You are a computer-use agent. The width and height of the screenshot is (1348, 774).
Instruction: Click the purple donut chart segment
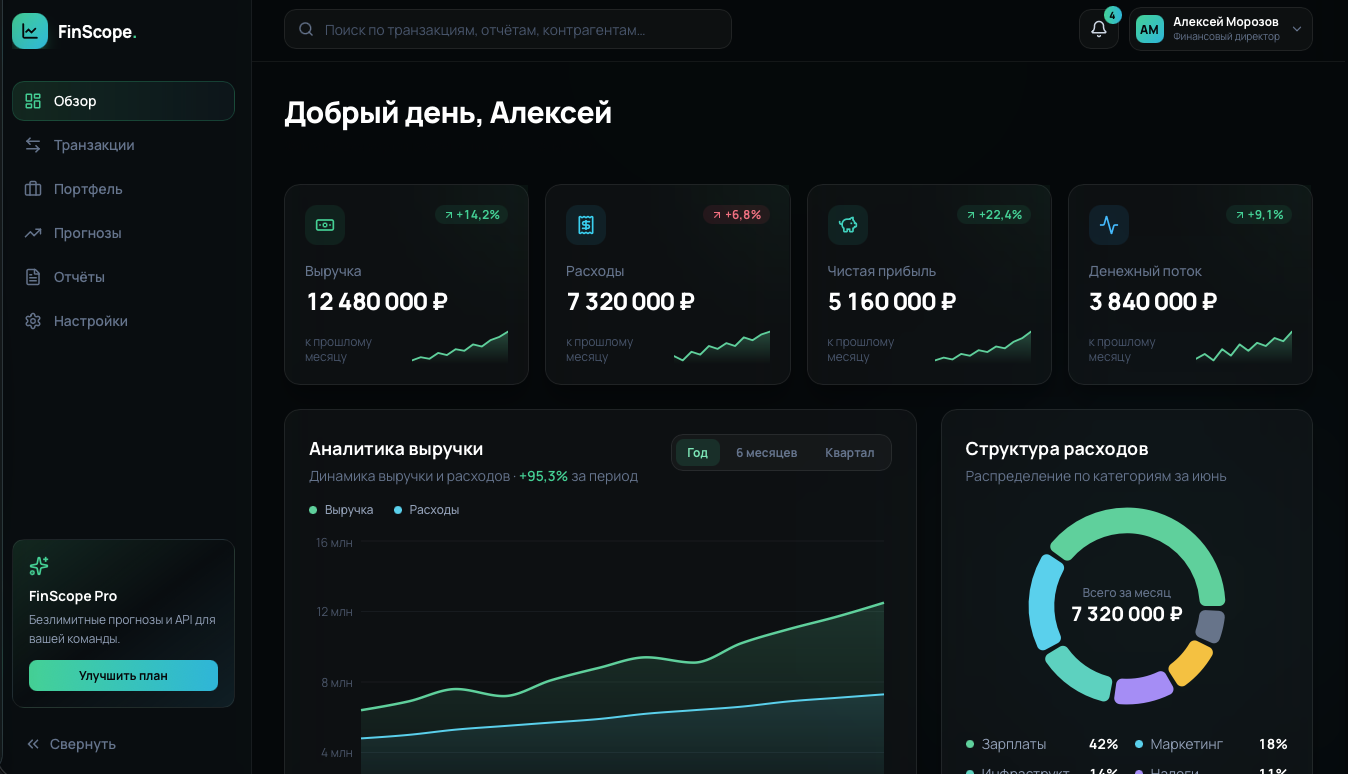pyautogui.click(x=1142, y=688)
